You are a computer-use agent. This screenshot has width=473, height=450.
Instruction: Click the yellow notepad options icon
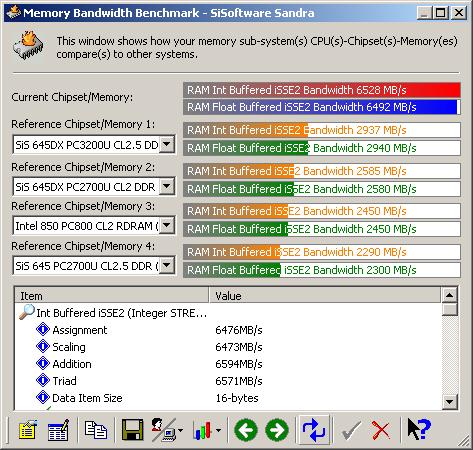coord(27,430)
